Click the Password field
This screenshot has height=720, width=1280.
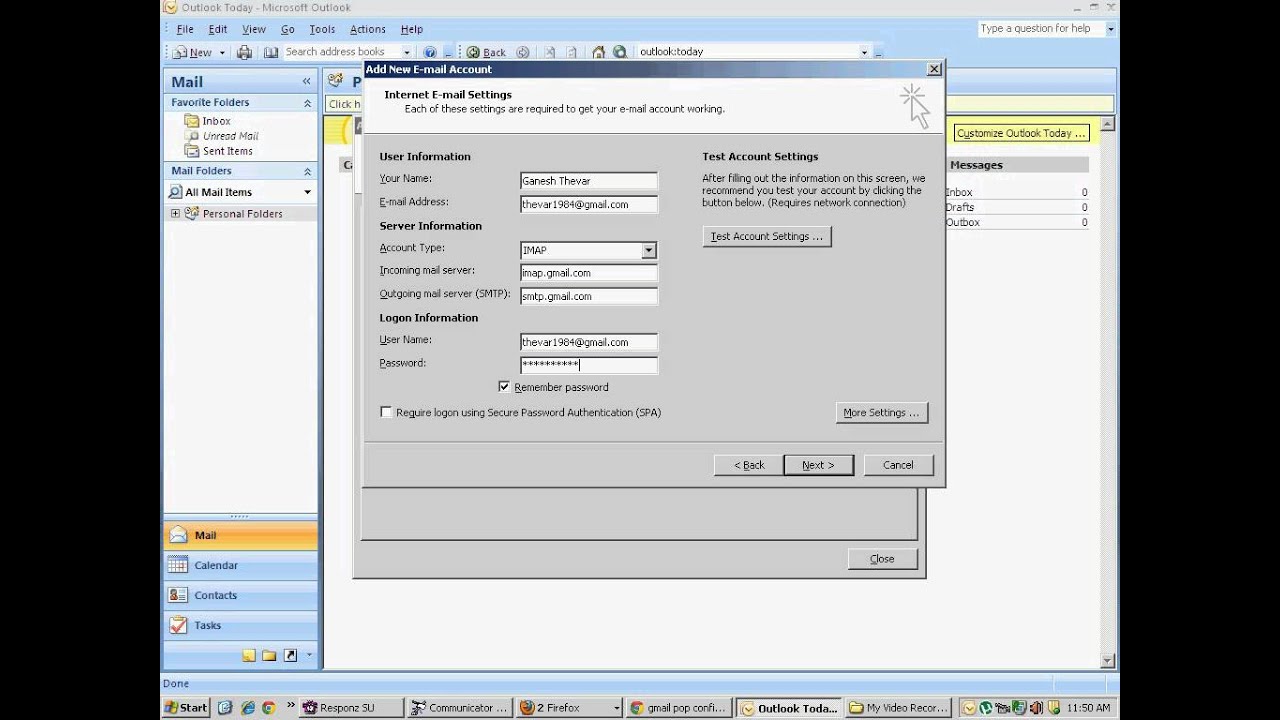coord(589,365)
